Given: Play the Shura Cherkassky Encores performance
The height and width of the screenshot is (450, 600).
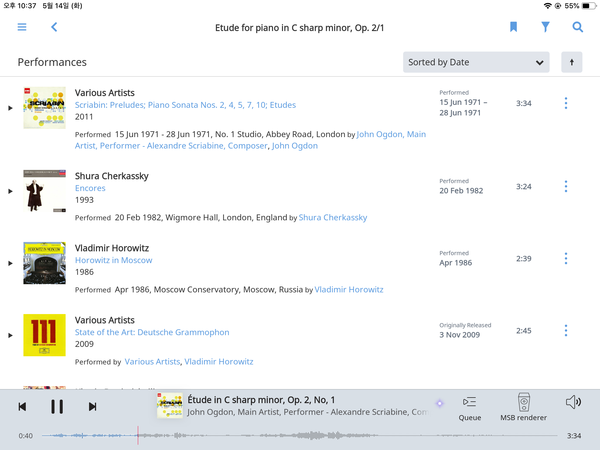Looking at the screenshot, I should point(10,191).
